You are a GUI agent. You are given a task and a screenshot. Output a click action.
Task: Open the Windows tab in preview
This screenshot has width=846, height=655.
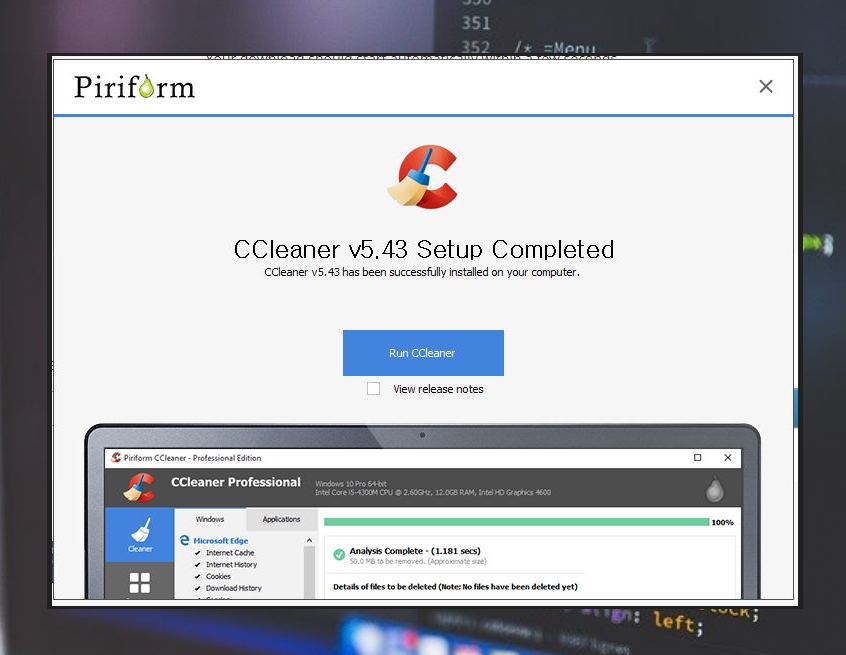210,519
